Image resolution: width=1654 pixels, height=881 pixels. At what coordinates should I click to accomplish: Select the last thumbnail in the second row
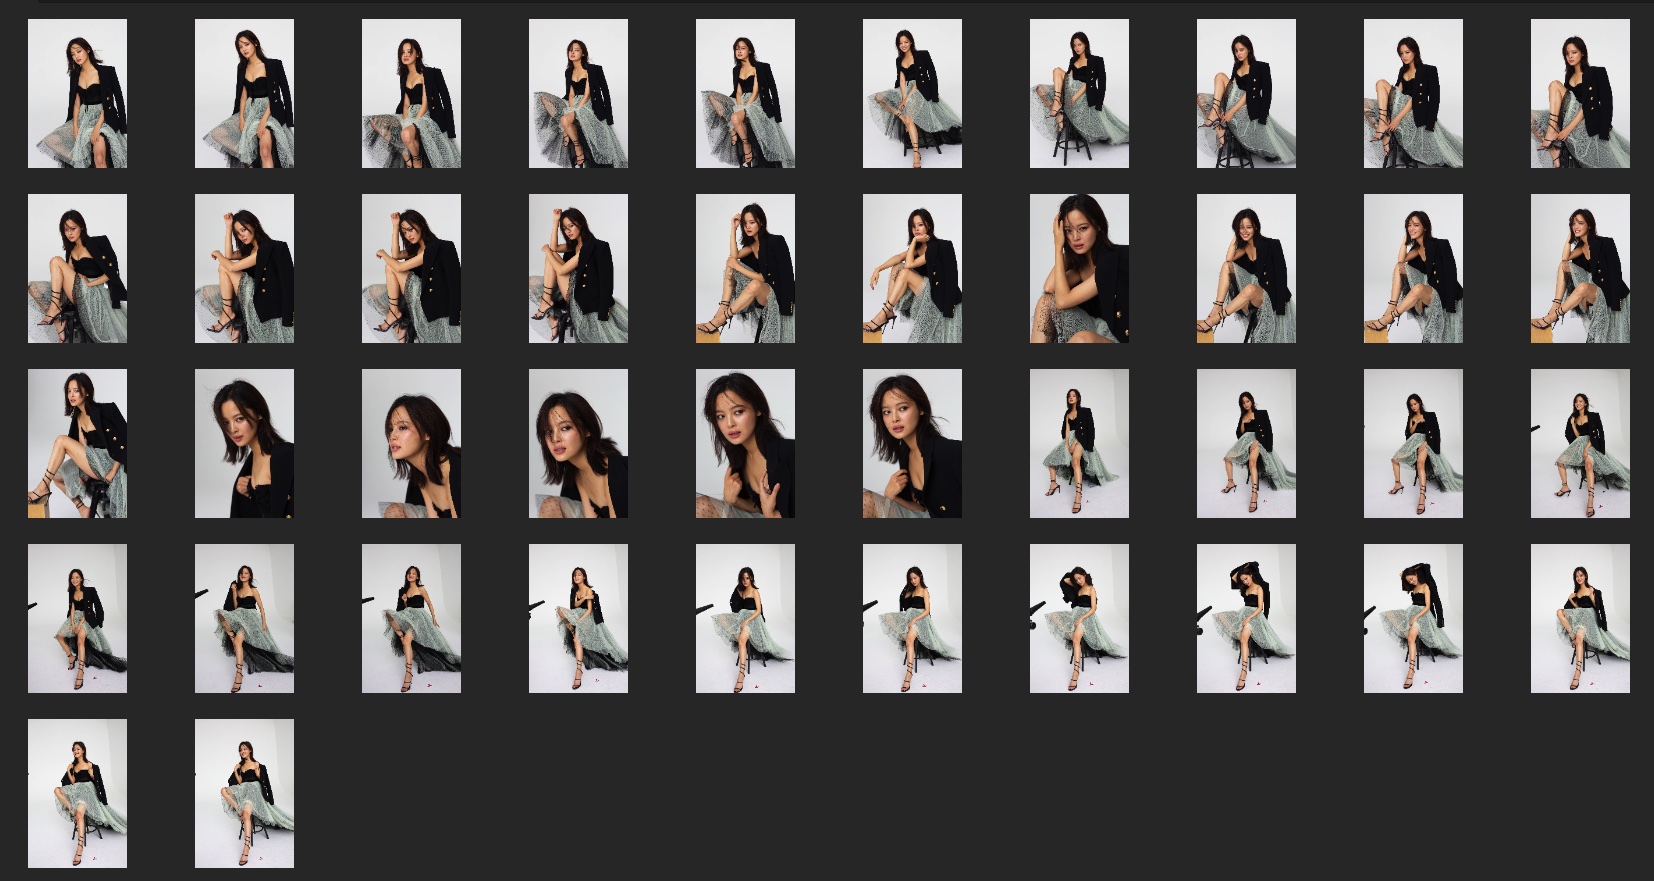coord(1580,268)
